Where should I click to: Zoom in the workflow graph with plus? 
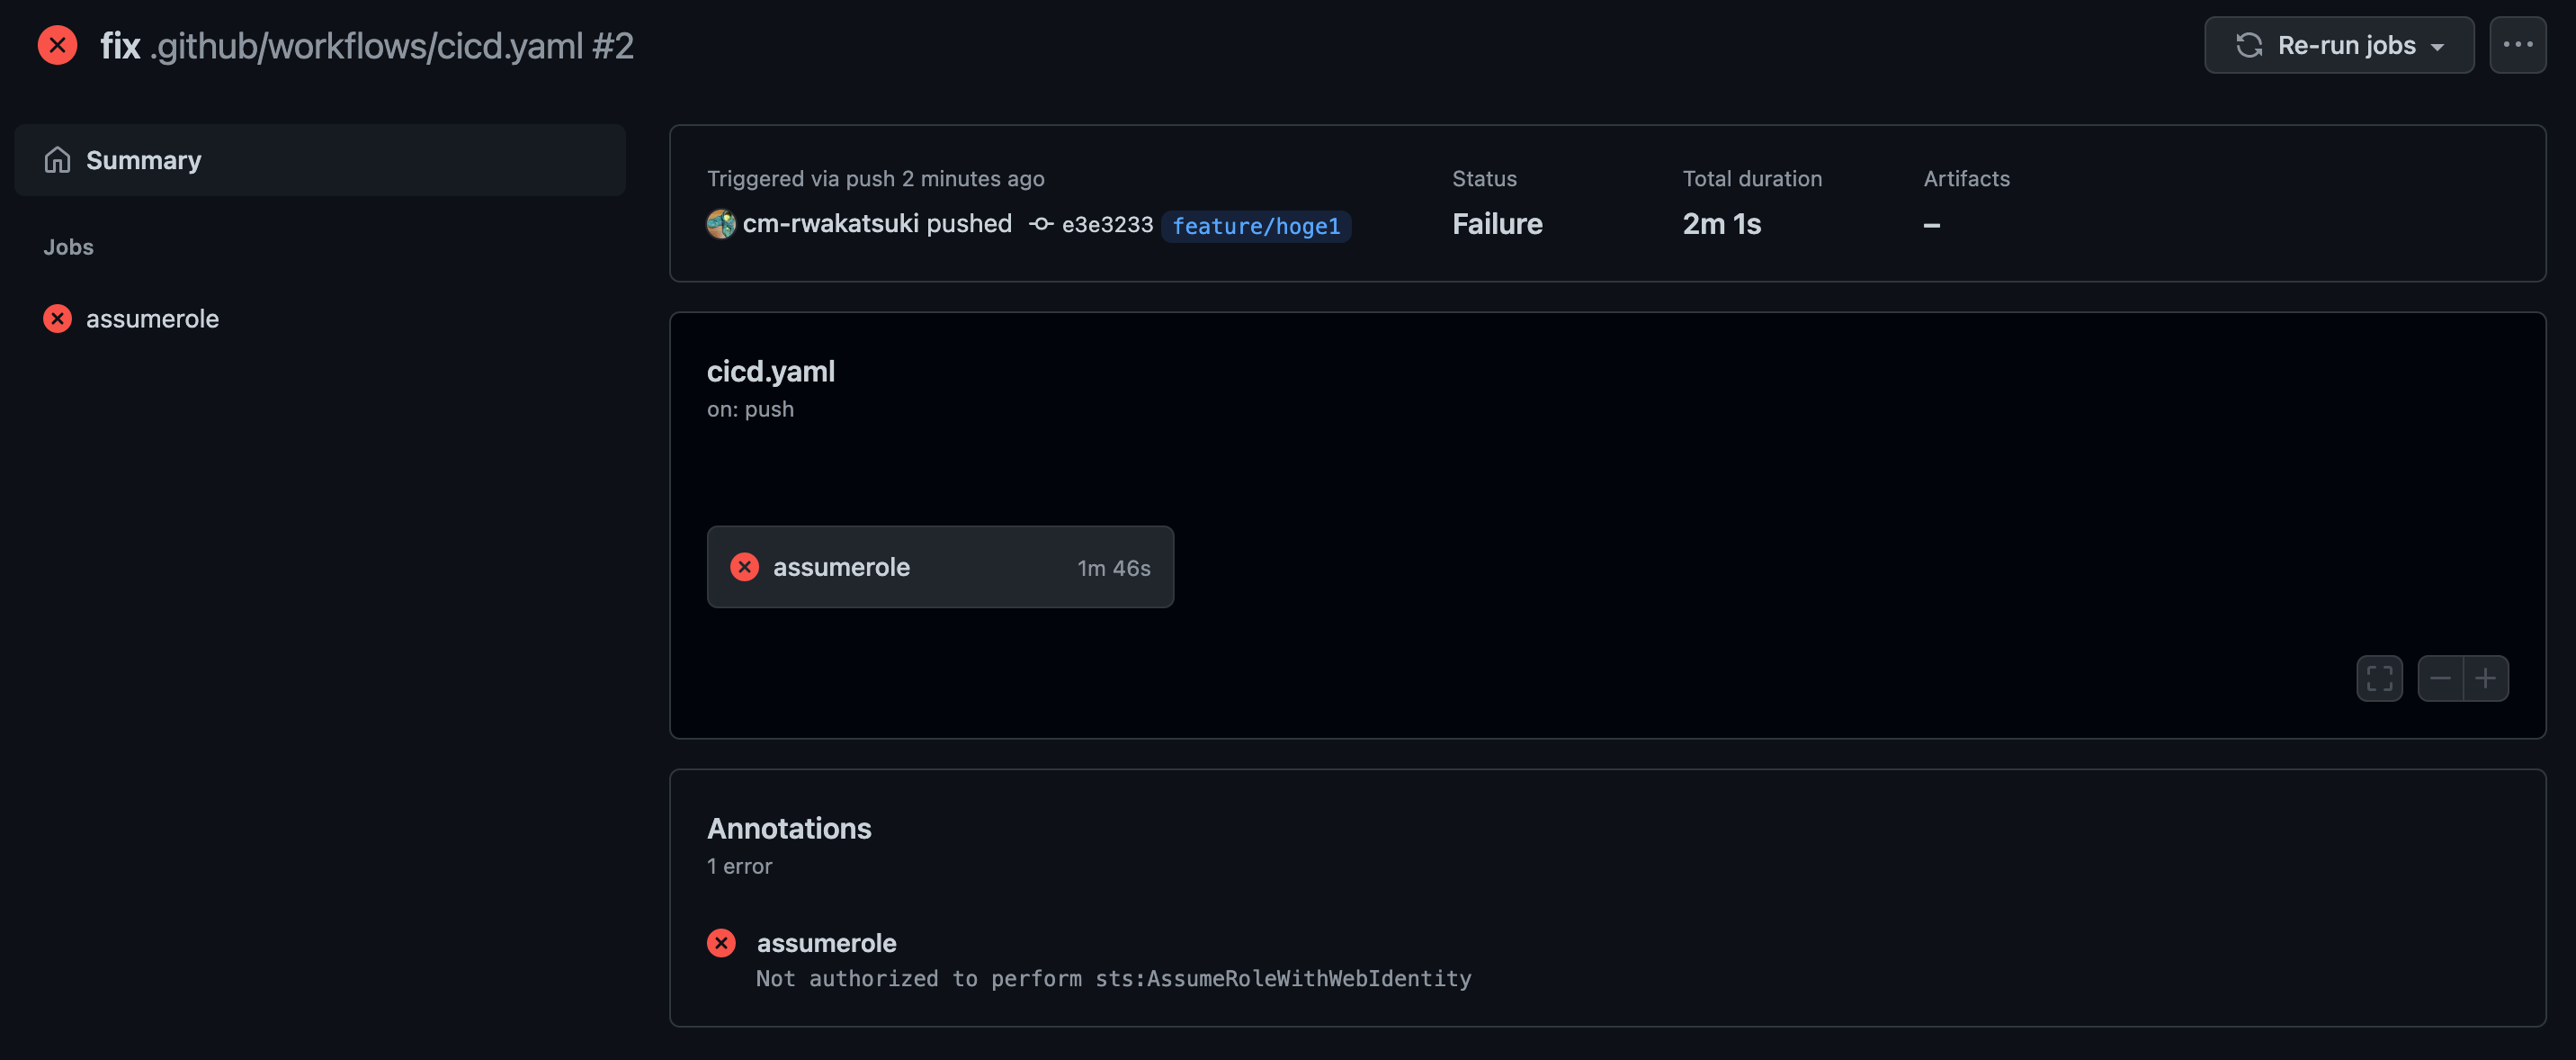coord(2486,679)
